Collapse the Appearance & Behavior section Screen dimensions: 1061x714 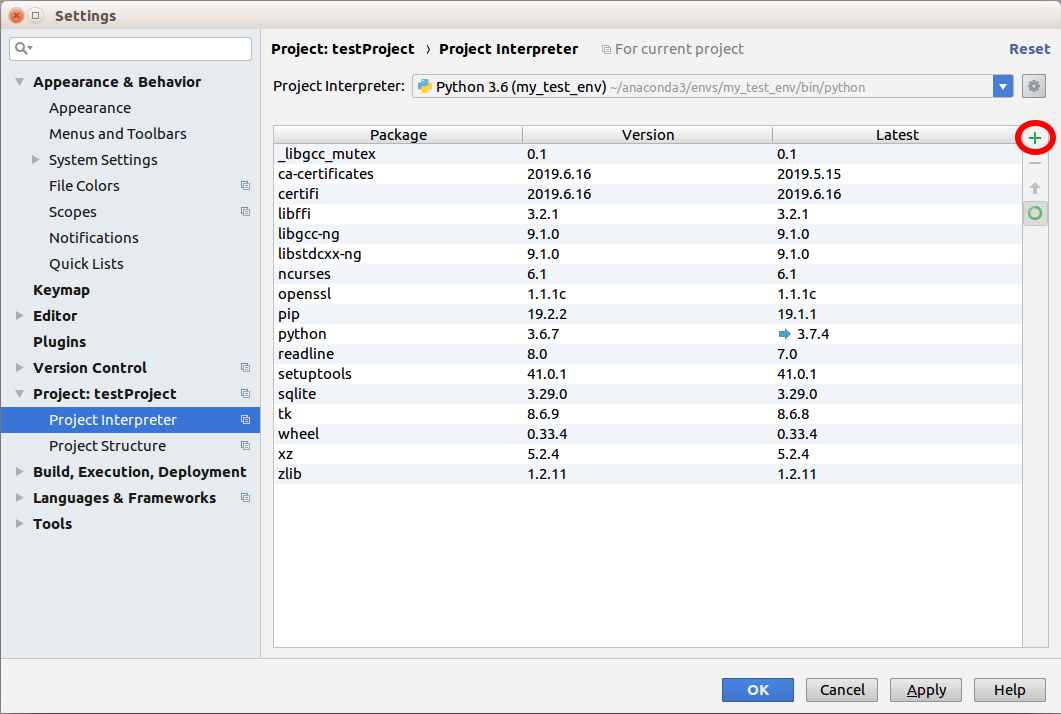coord(20,82)
